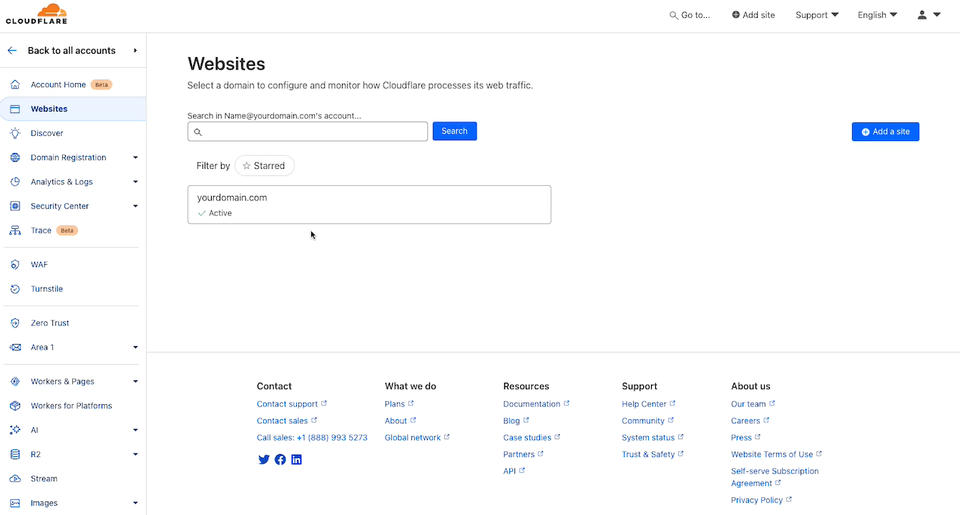This screenshot has width=960, height=515.
Task: Open Workers for Platforms in sidebar
Action: tap(71, 405)
